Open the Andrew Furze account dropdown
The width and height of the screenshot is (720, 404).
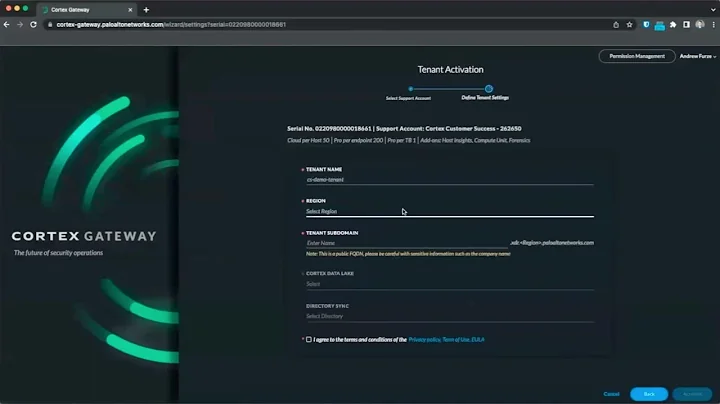click(698, 56)
